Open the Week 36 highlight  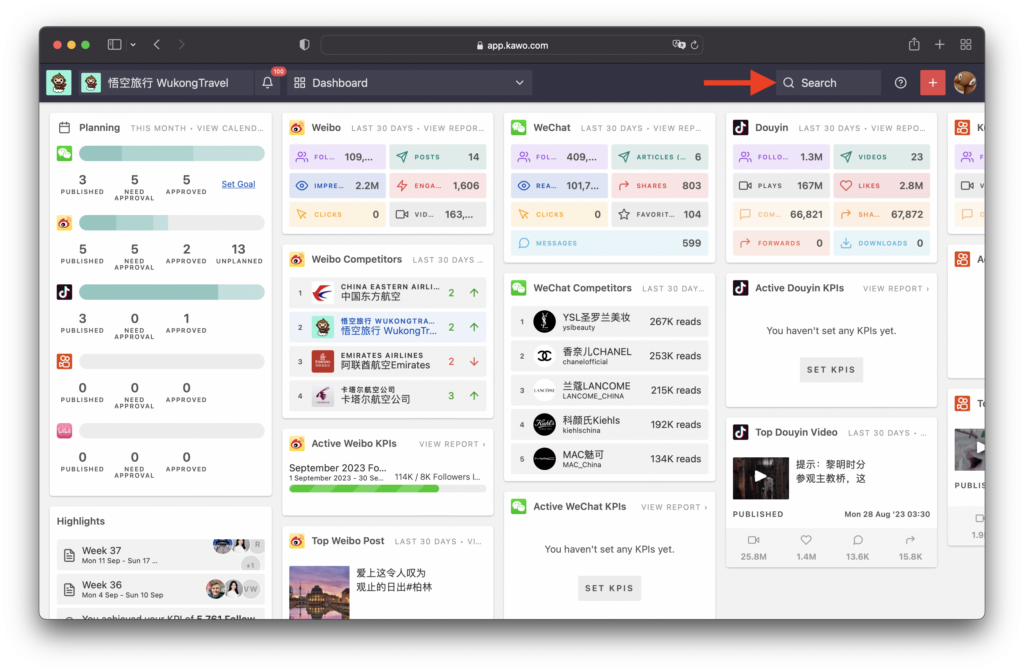click(x=161, y=589)
